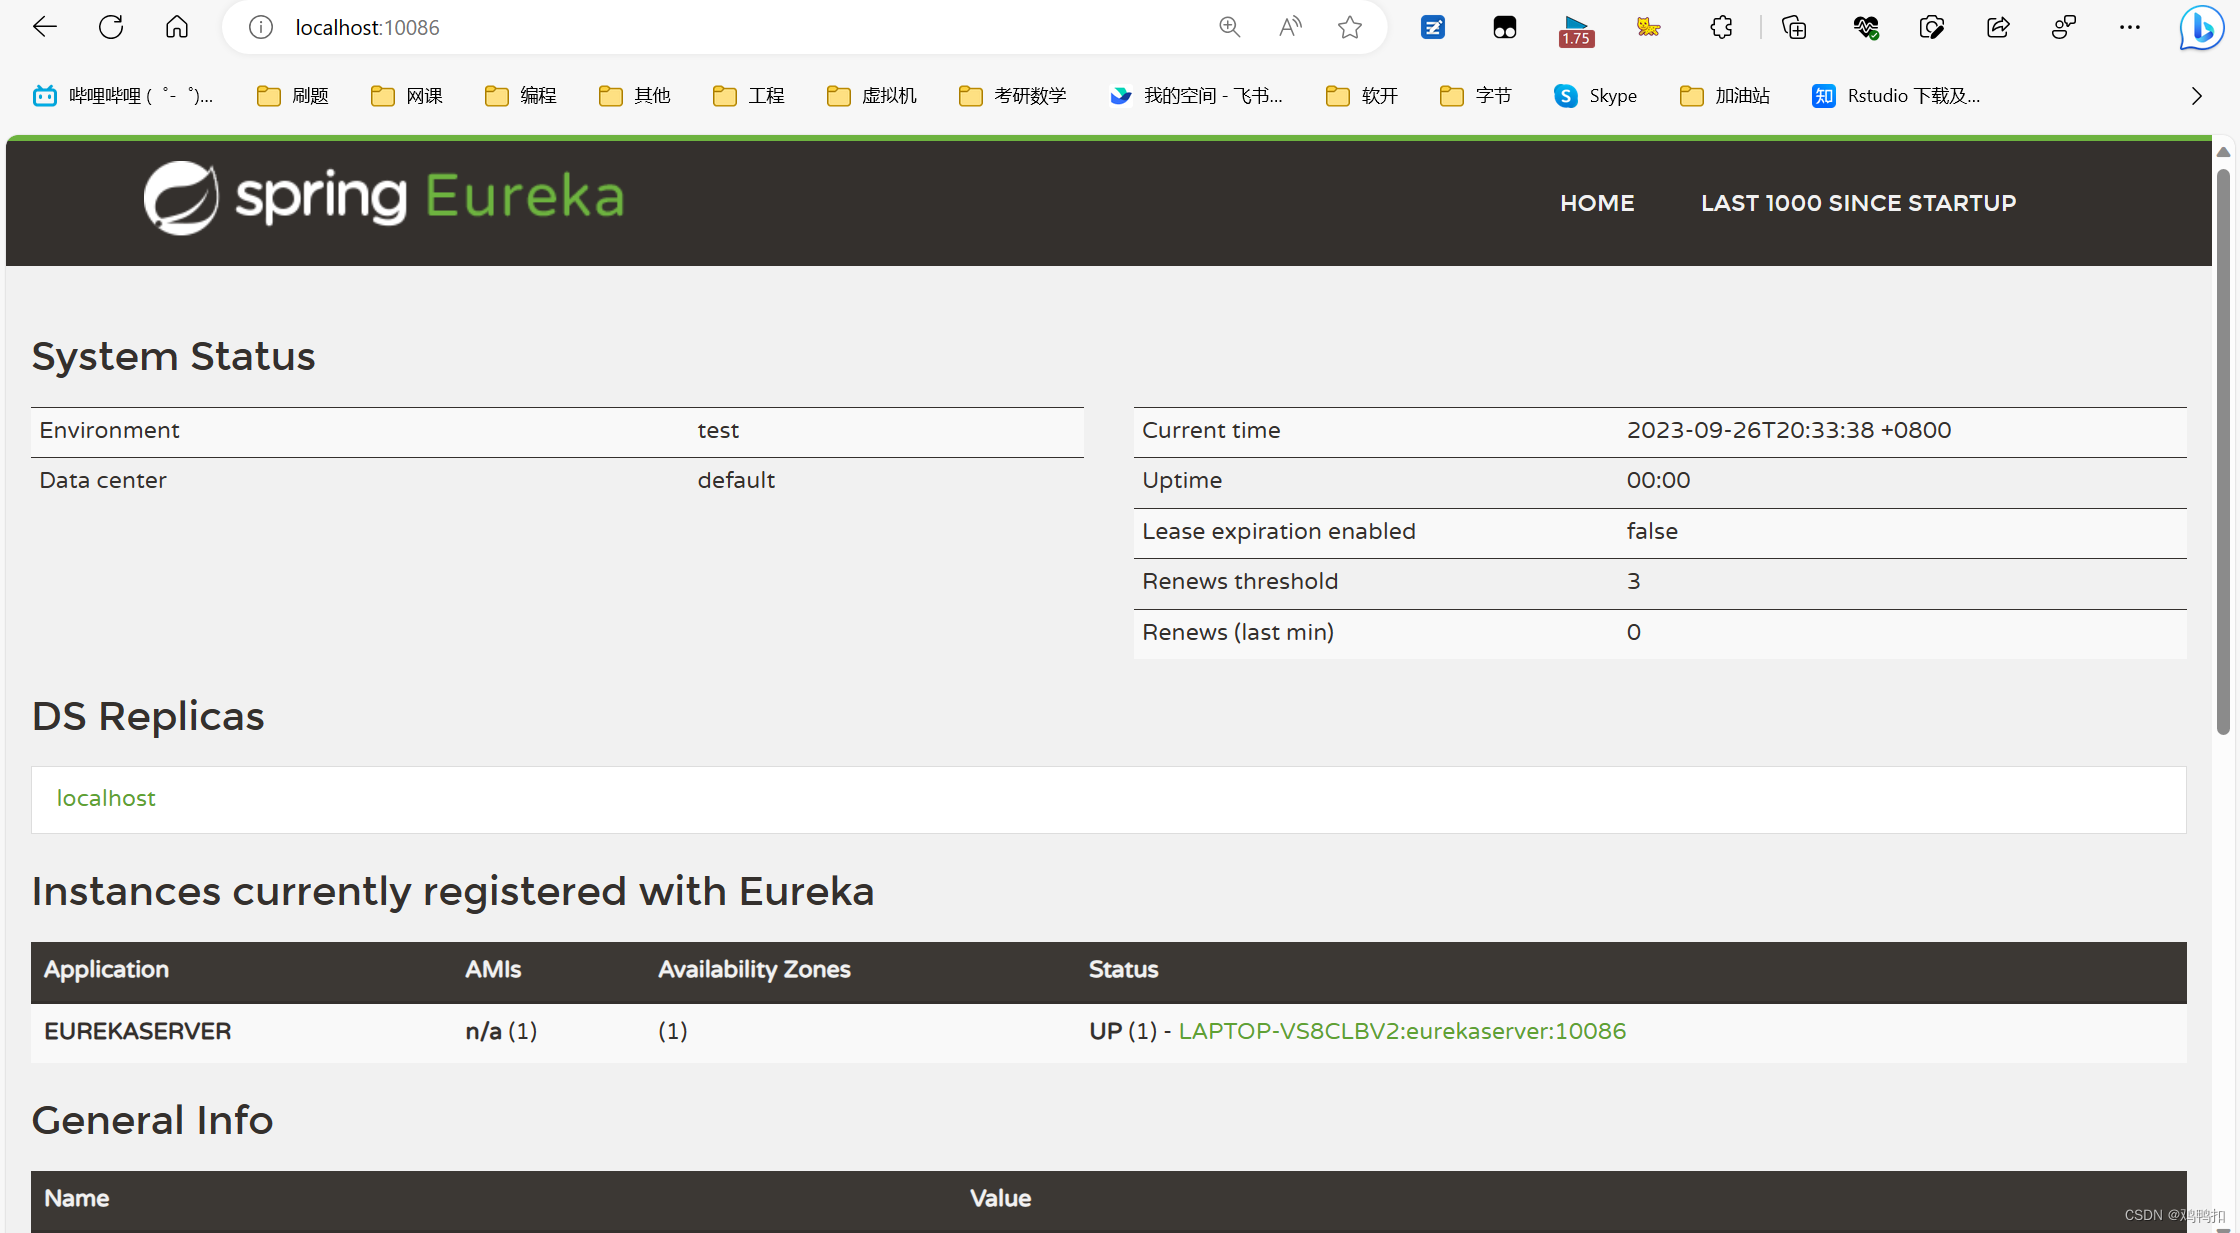Click the Spring Eureka logo

[x=384, y=197]
